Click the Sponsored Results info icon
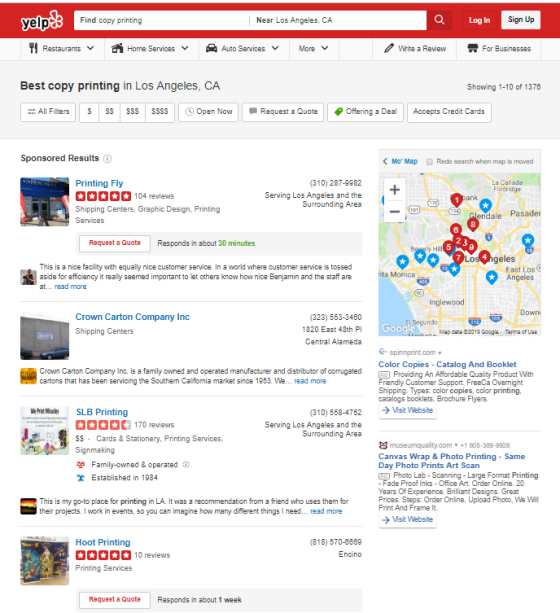Screen dimensions: 560x613 point(107,158)
